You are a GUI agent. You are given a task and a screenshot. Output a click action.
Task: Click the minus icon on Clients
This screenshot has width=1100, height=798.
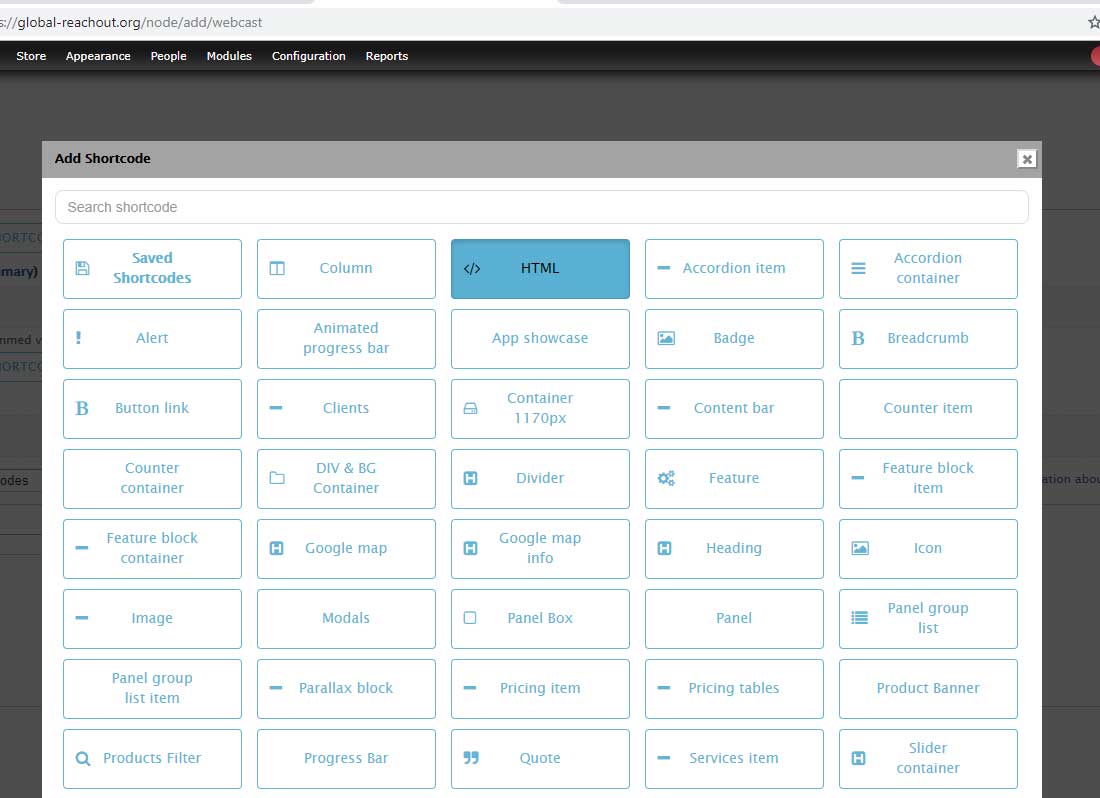point(276,408)
